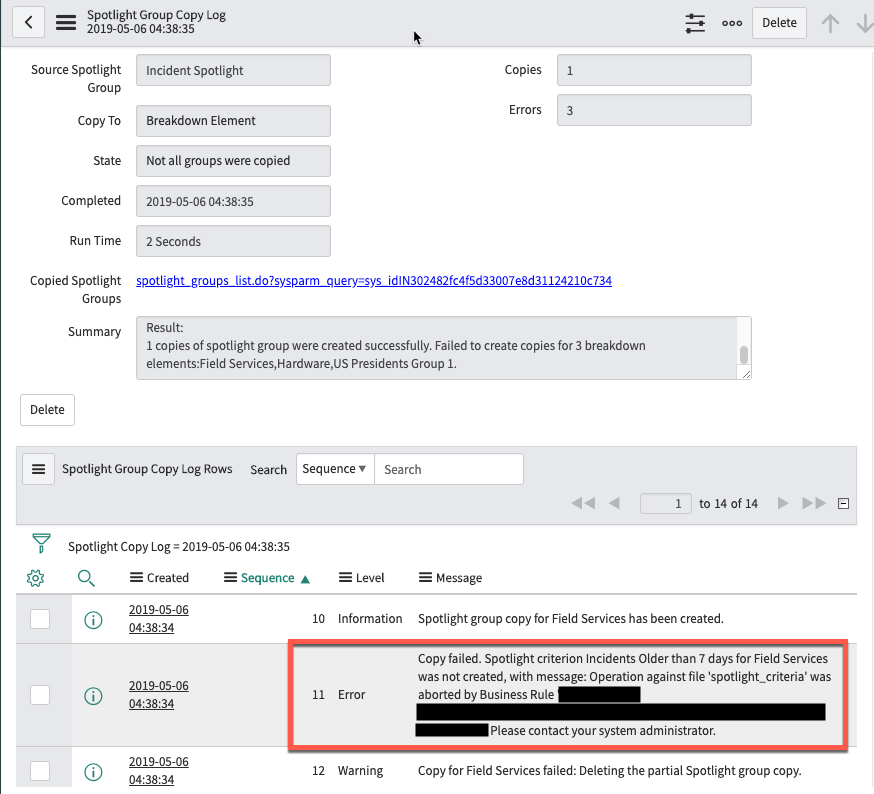Click Delete button below Summary

tap(47, 410)
